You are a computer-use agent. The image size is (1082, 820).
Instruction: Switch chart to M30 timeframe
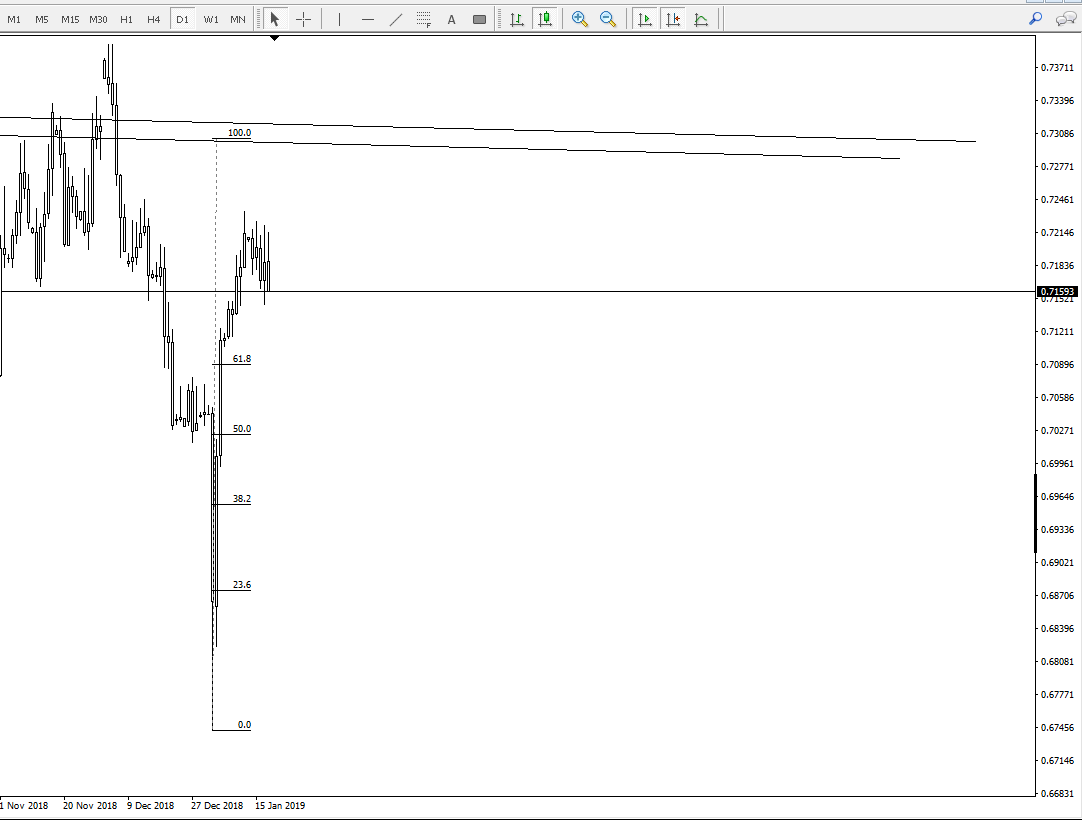pos(98,19)
